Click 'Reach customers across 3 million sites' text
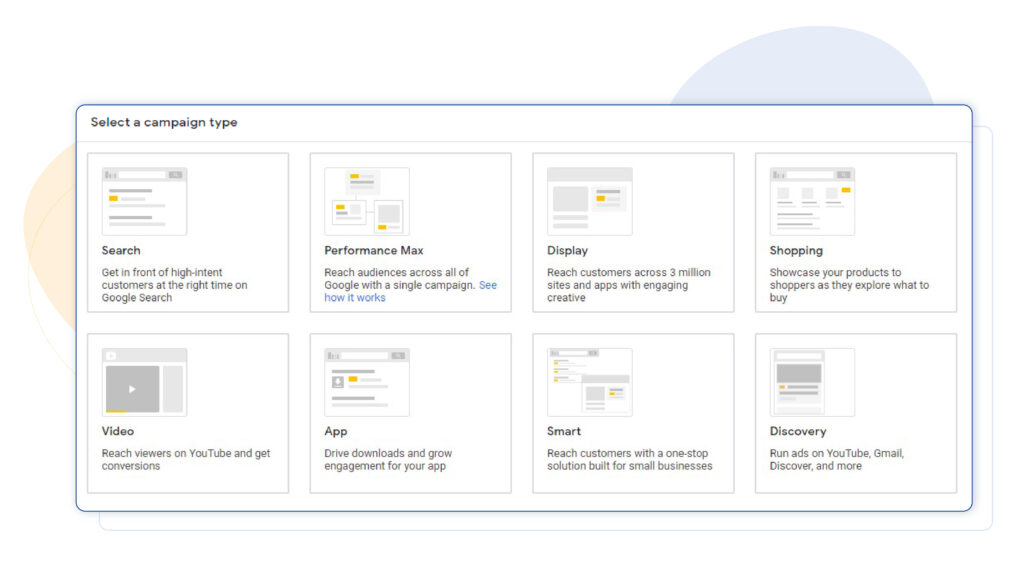 (629, 285)
